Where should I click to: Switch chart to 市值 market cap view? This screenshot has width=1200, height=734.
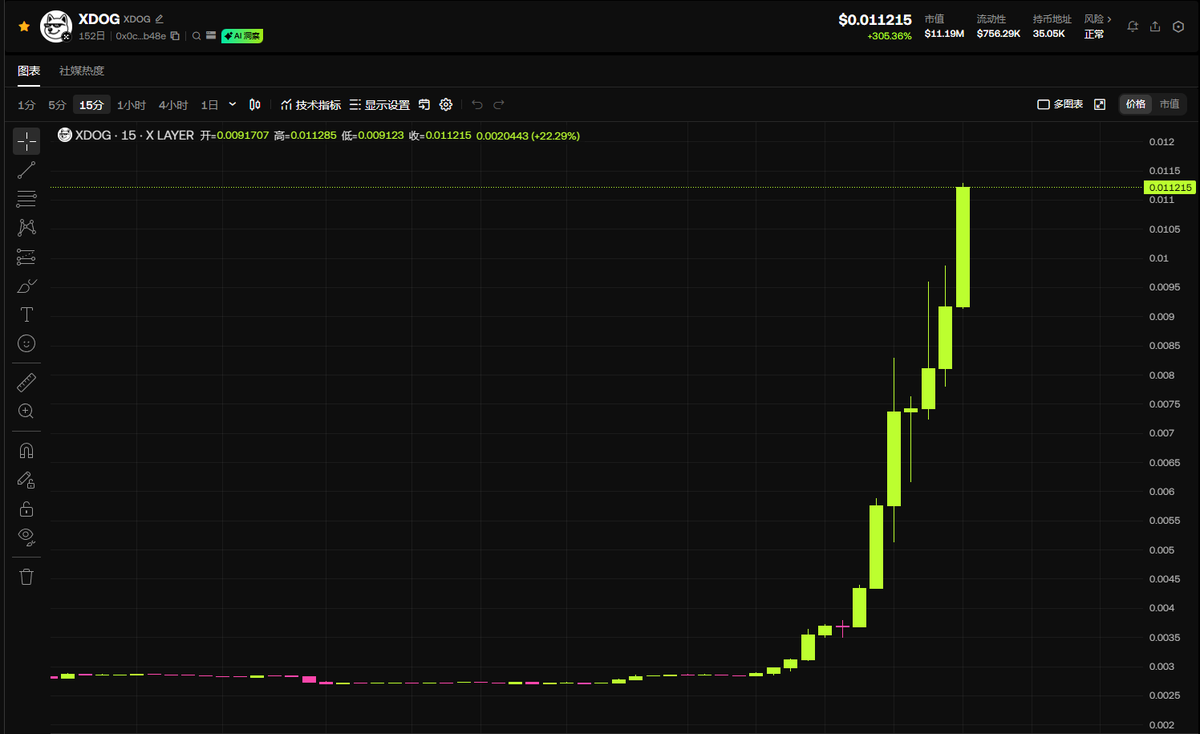(1168, 104)
